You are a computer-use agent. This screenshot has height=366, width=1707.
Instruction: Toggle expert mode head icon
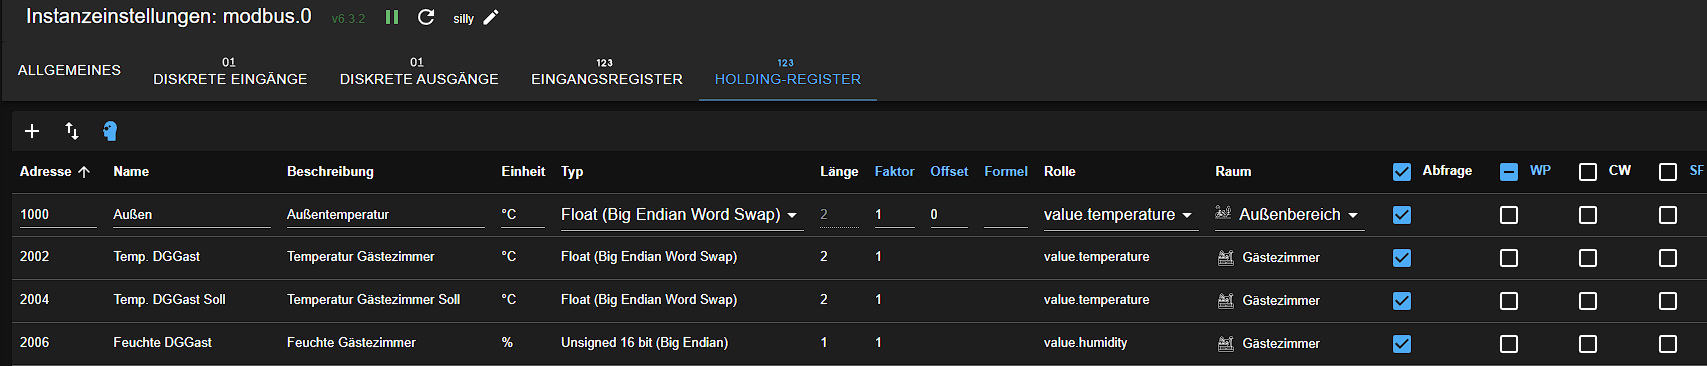[x=110, y=131]
